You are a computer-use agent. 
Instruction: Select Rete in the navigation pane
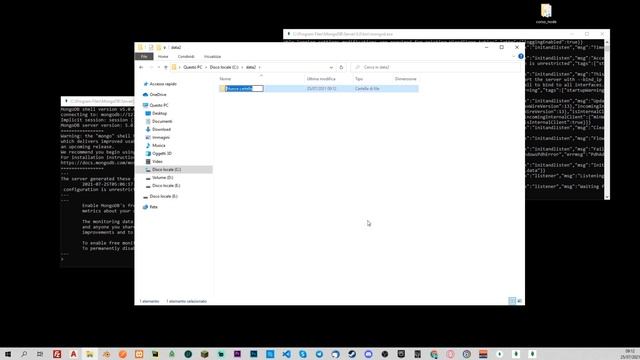pyautogui.click(x=153, y=207)
